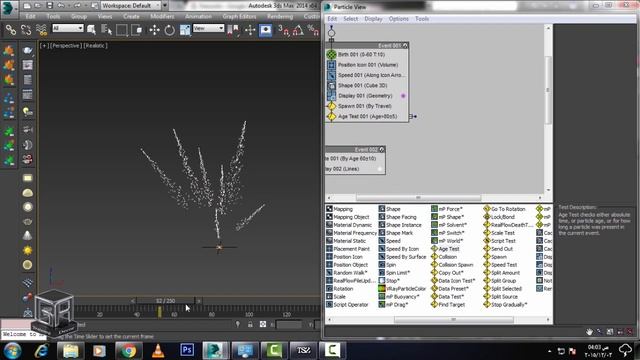Click Rectangular Selection Region tool

[x=122, y=30]
